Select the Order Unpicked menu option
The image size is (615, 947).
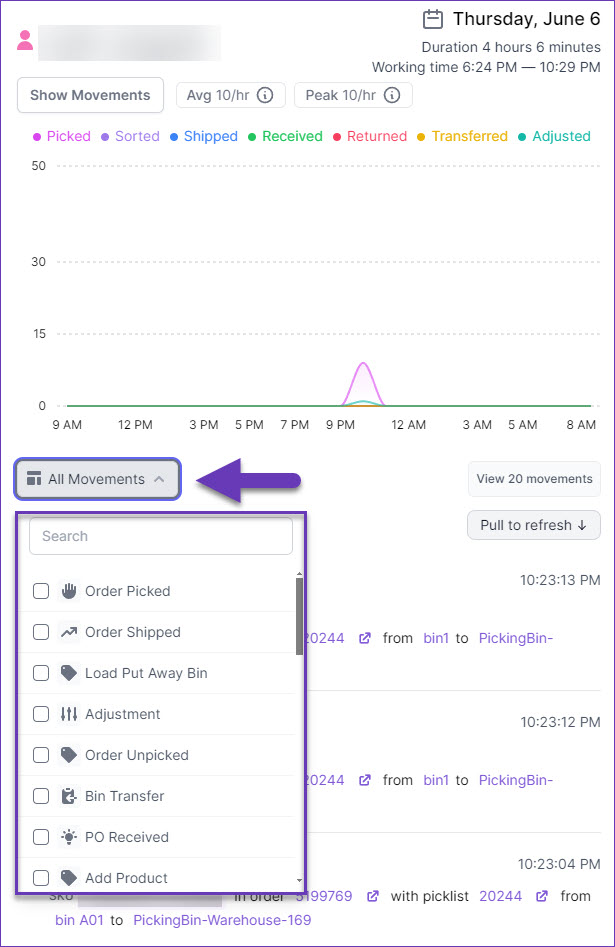[x=136, y=755]
